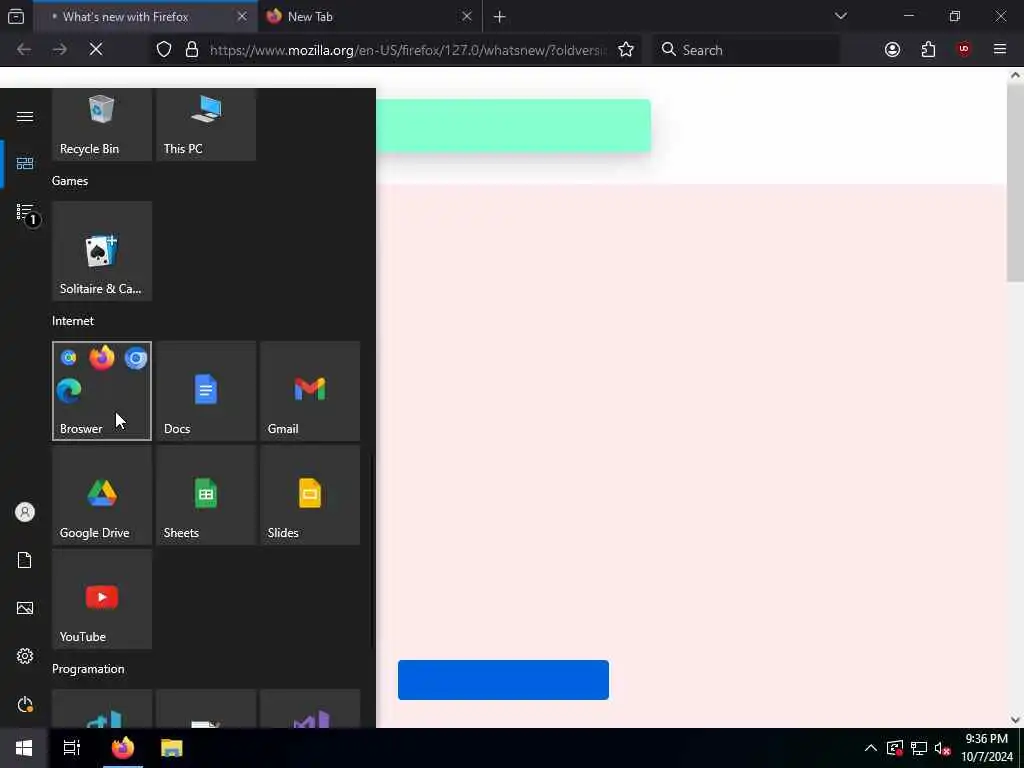This screenshot has height=768, width=1024.
Task: Open the Extensions puzzle icon
Action: pos(928,50)
